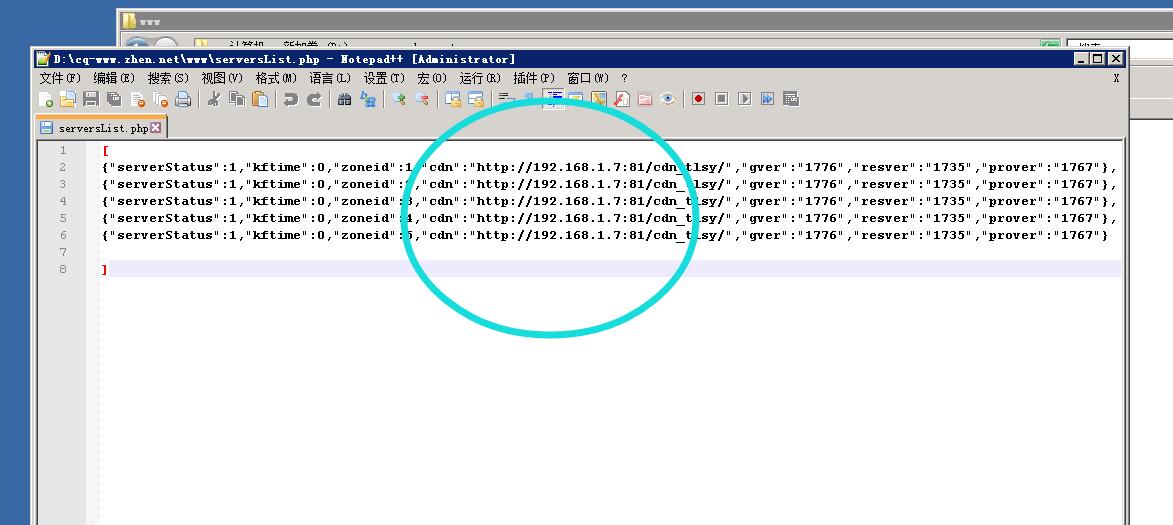Click the Undo arrow icon
Screen dimensions: 1173x525
pyautogui.click(x=290, y=99)
